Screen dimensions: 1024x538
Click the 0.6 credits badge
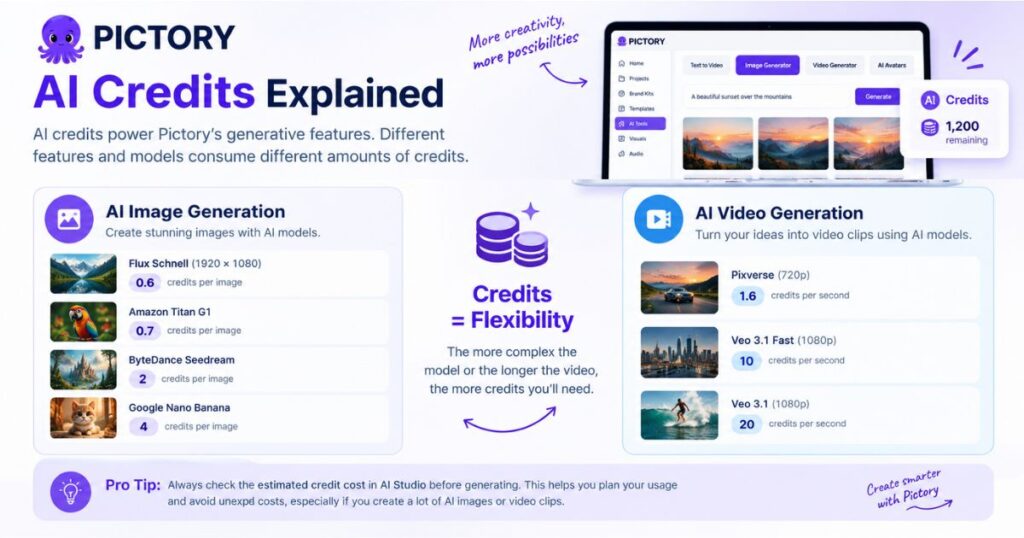[x=144, y=283]
